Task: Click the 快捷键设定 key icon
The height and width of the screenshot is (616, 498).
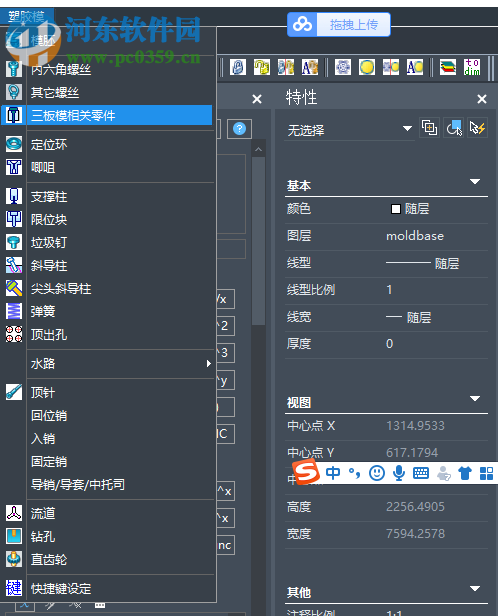Action: (14, 588)
